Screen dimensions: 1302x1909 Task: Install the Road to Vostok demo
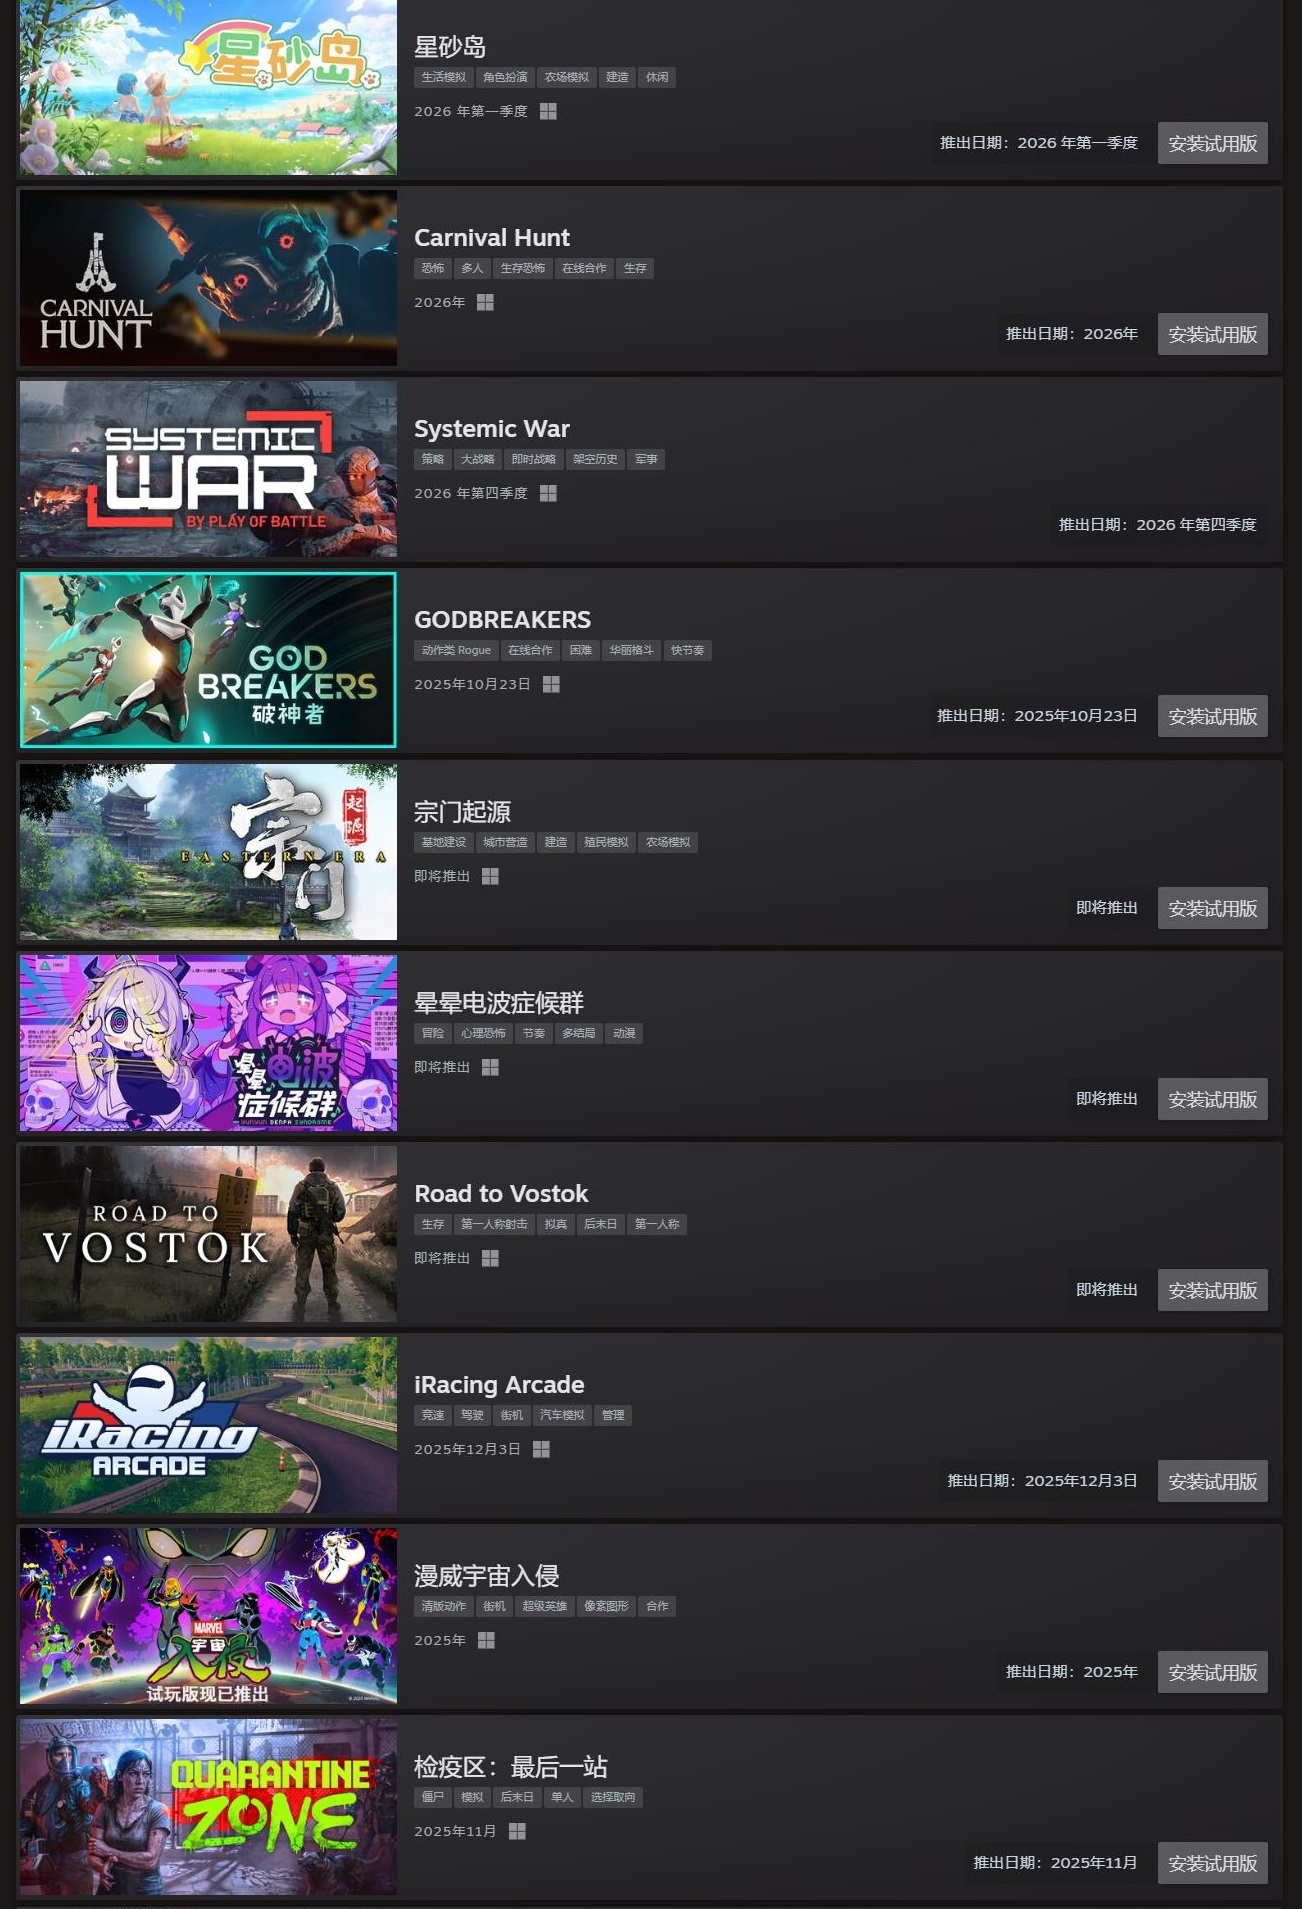click(x=1212, y=1290)
